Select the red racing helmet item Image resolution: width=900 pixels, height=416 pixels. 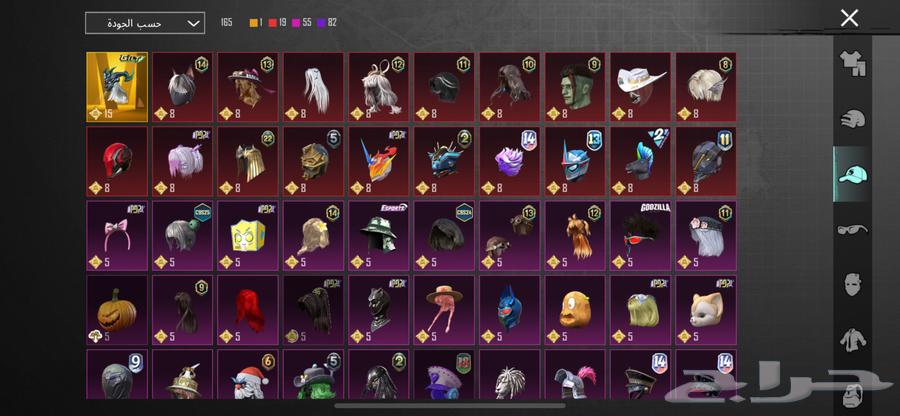(117, 161)
